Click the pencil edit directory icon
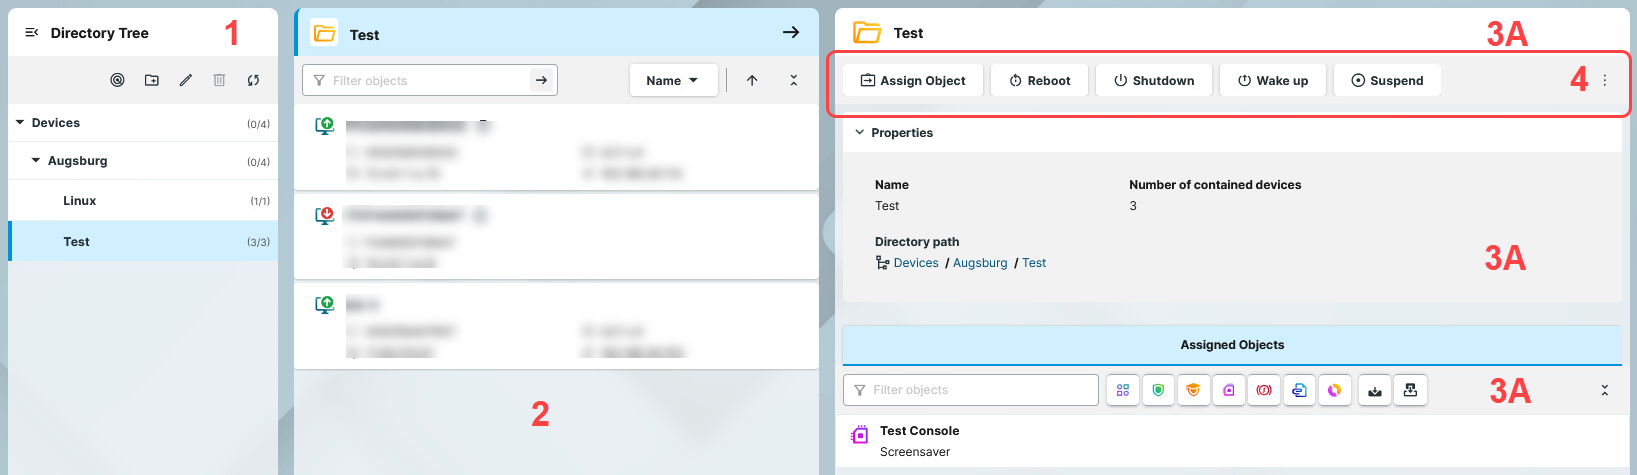Screen dimensions: 1637x475 186,80
